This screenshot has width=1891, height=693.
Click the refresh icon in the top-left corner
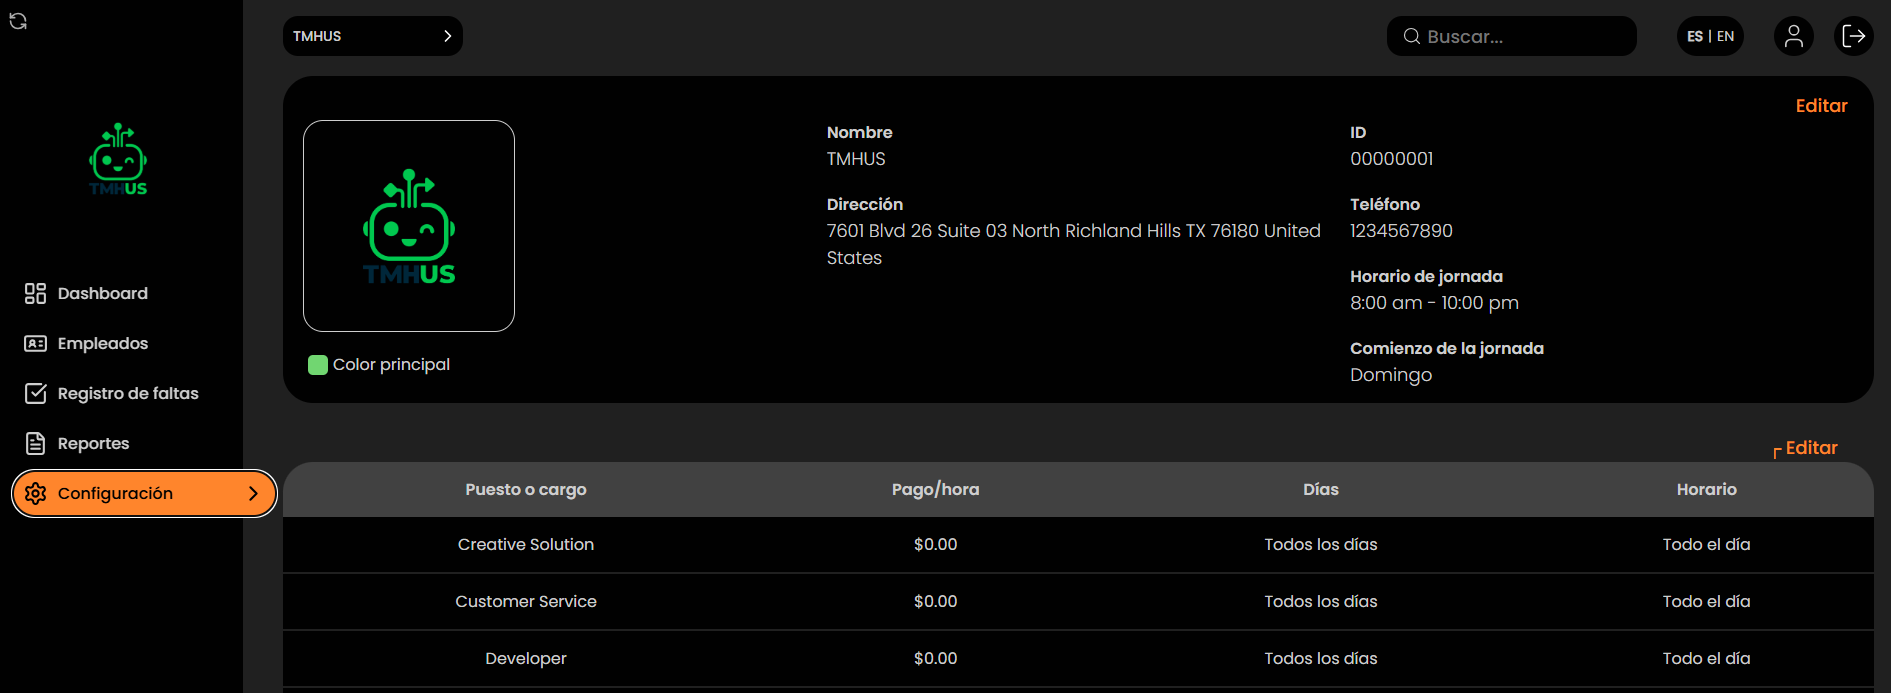(18, 21)
